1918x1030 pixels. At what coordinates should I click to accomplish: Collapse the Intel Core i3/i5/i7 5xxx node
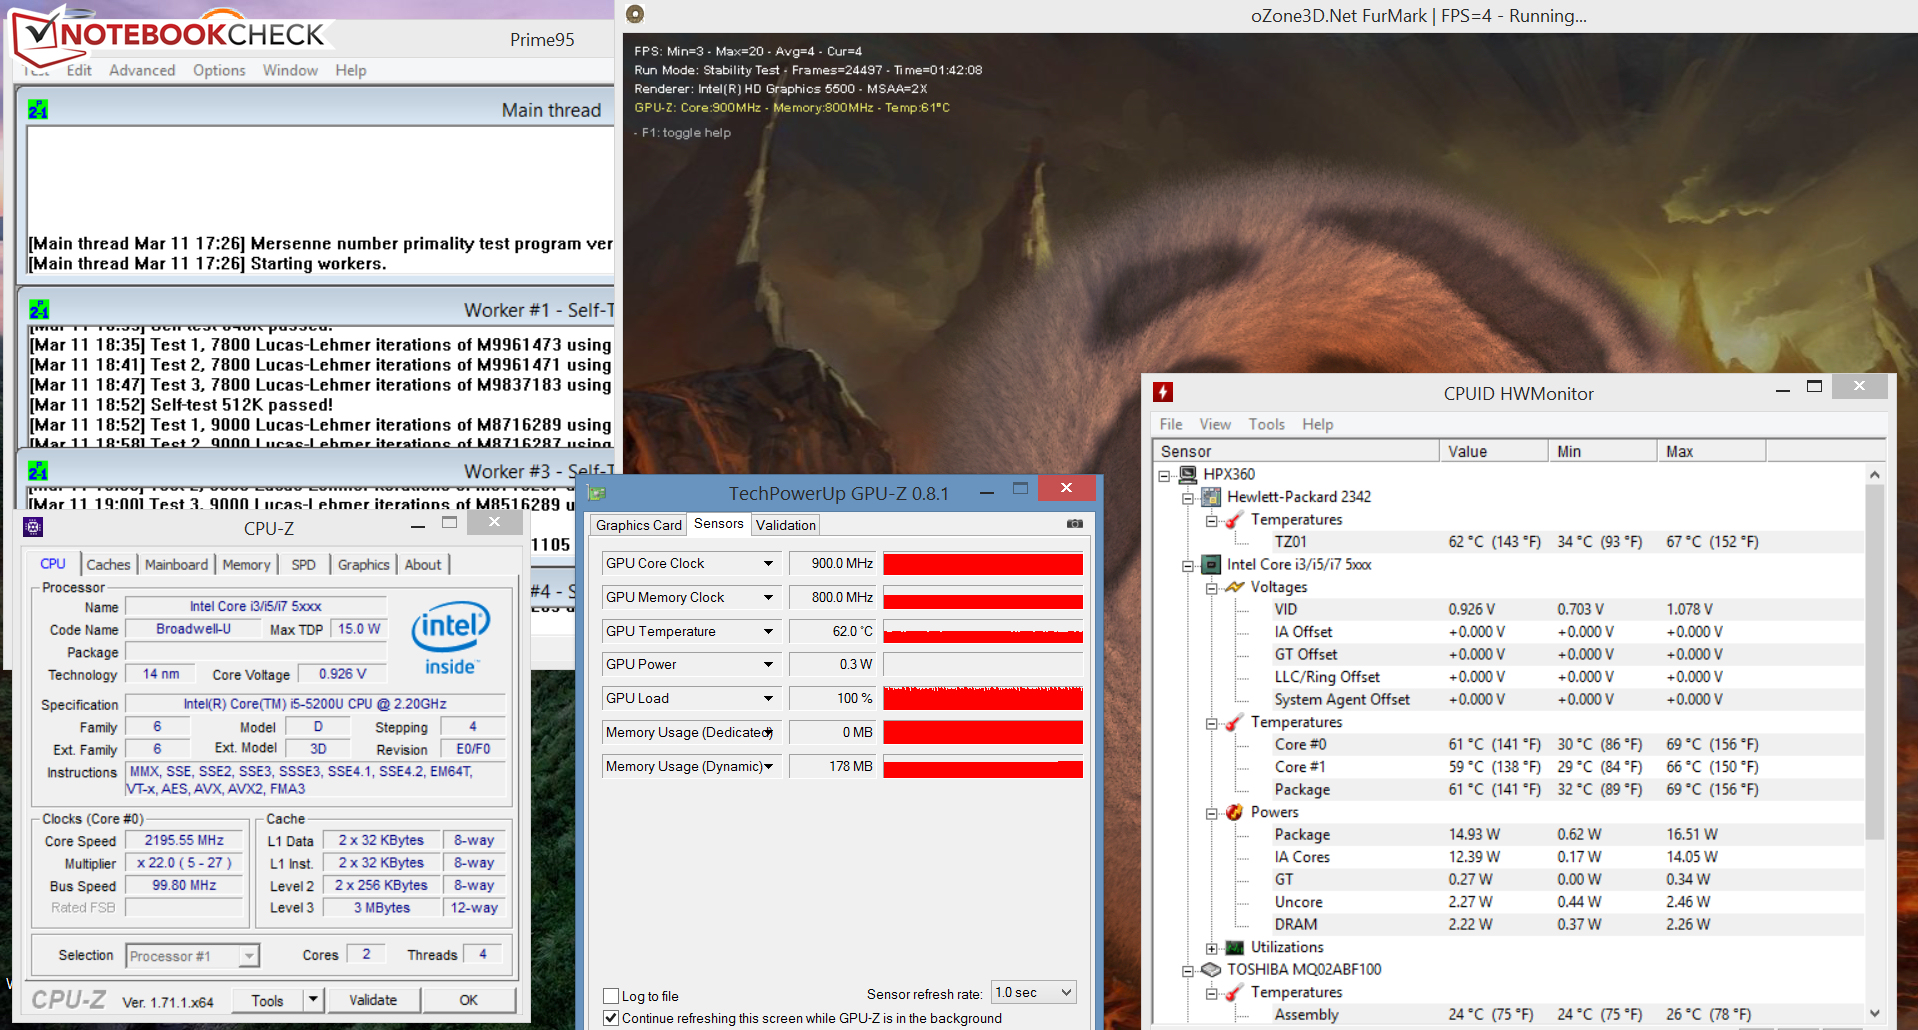(x=1188, y=565)
